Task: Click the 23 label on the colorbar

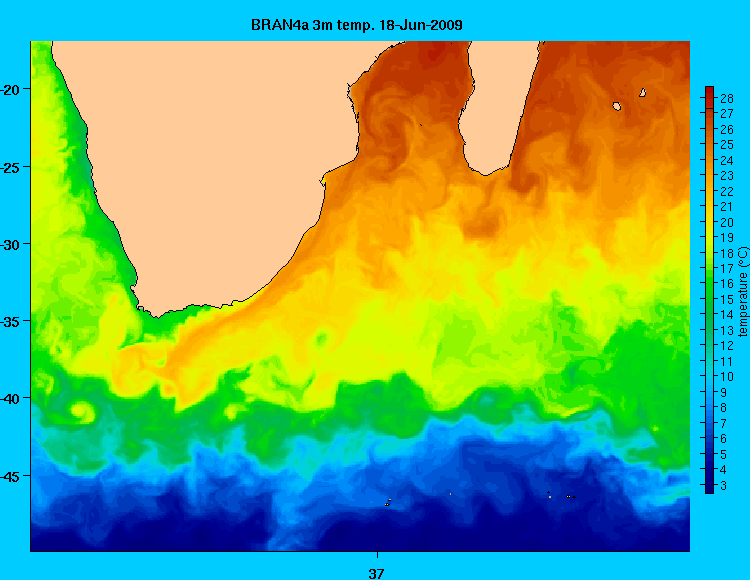Action: (727, 176)
